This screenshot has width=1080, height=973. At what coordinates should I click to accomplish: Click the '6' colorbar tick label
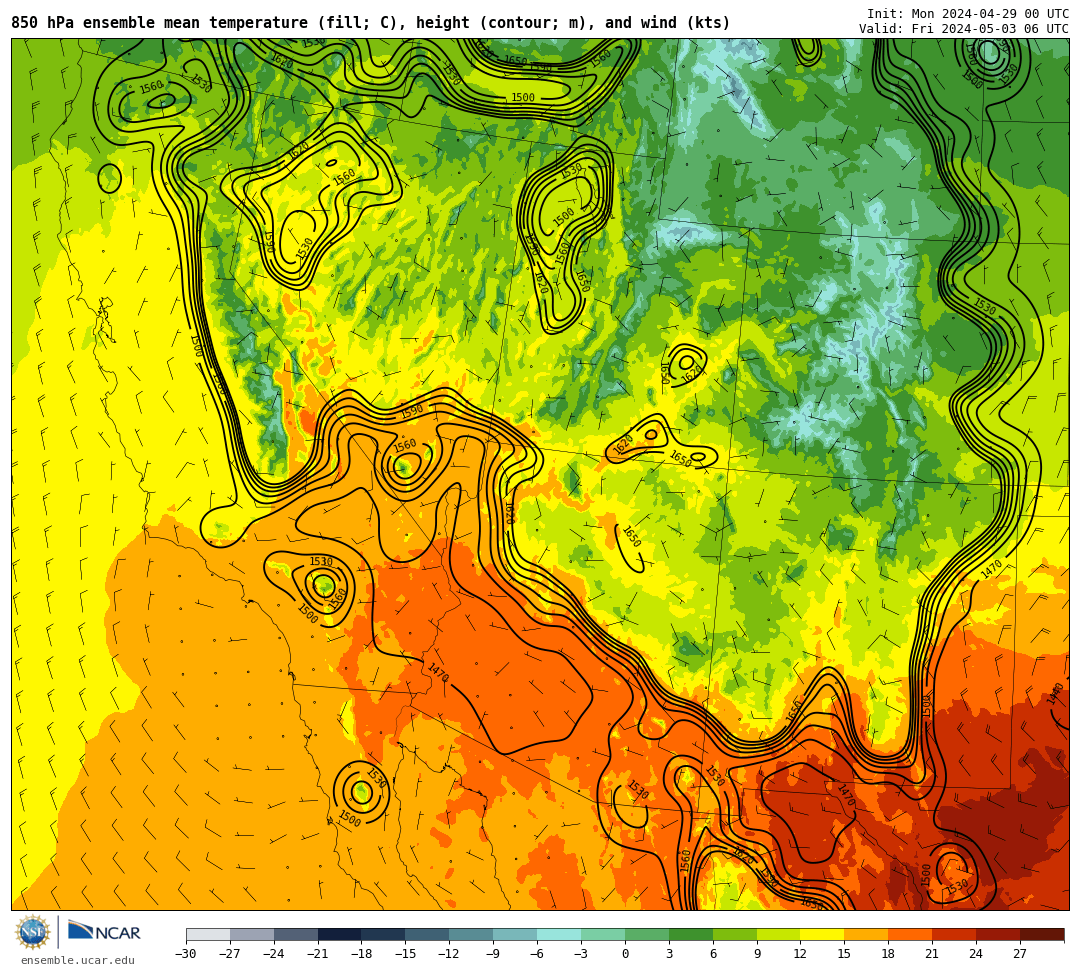click(713, 954)
